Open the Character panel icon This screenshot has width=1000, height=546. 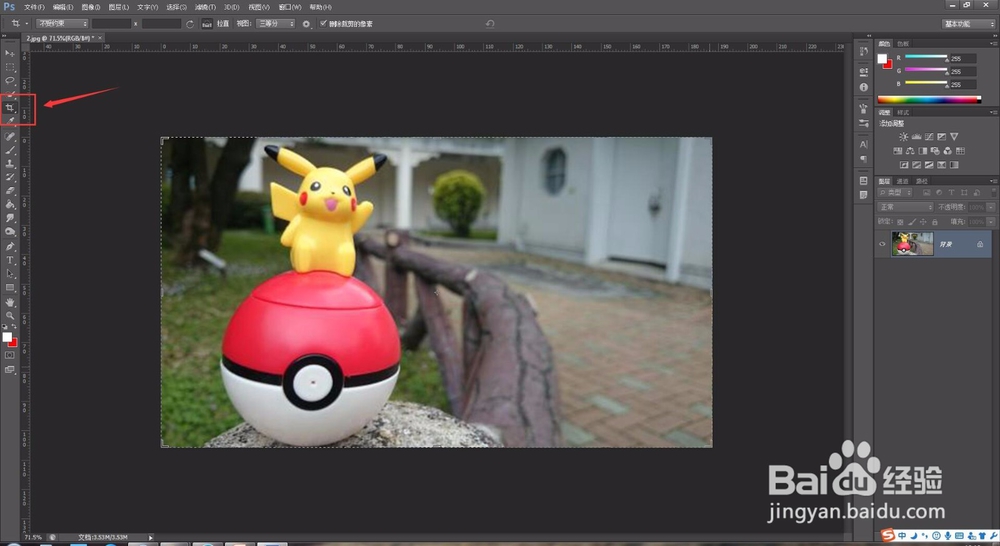[x=864, y=144]
